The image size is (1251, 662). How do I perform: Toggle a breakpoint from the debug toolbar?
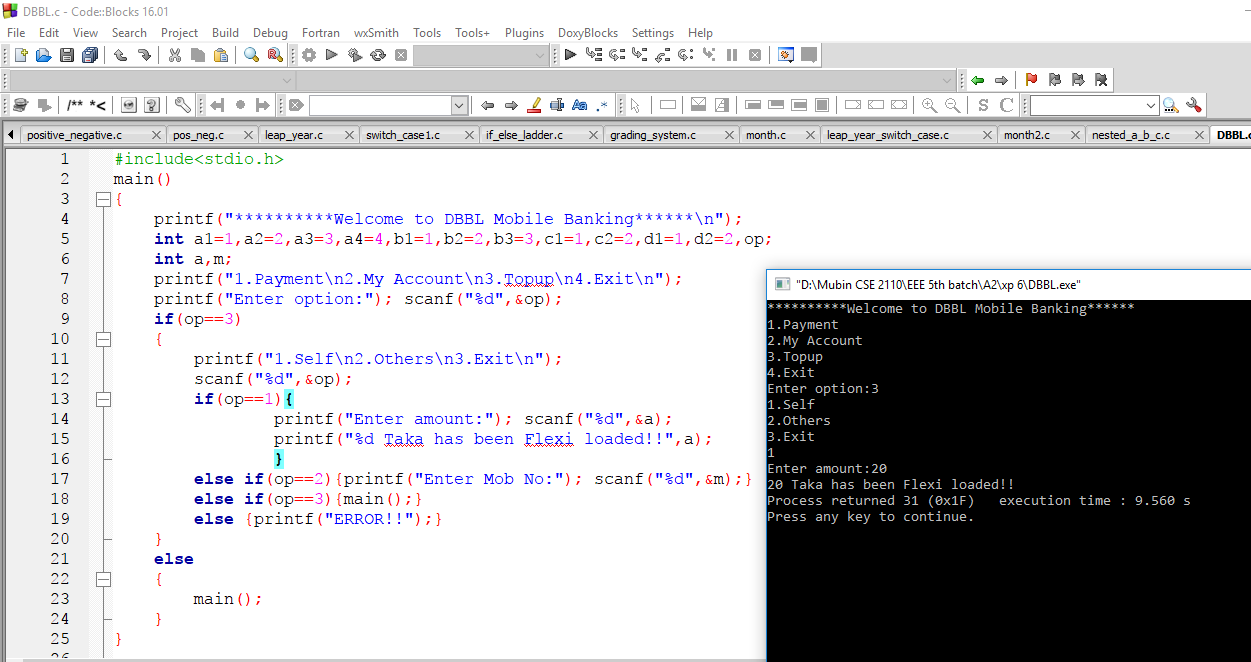(x=239, y=104)
